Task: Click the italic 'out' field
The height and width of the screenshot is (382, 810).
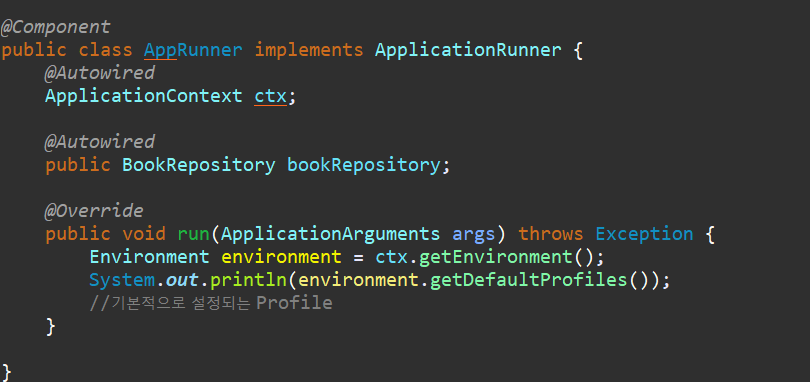Action: pos(182,280)
